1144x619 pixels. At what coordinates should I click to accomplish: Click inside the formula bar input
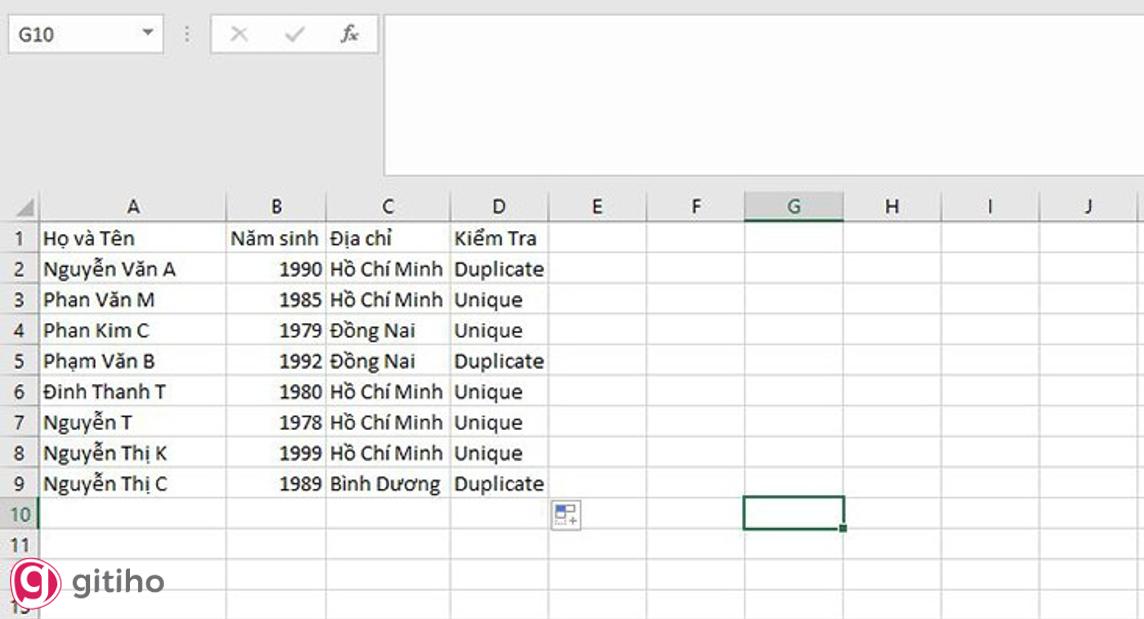760,95
